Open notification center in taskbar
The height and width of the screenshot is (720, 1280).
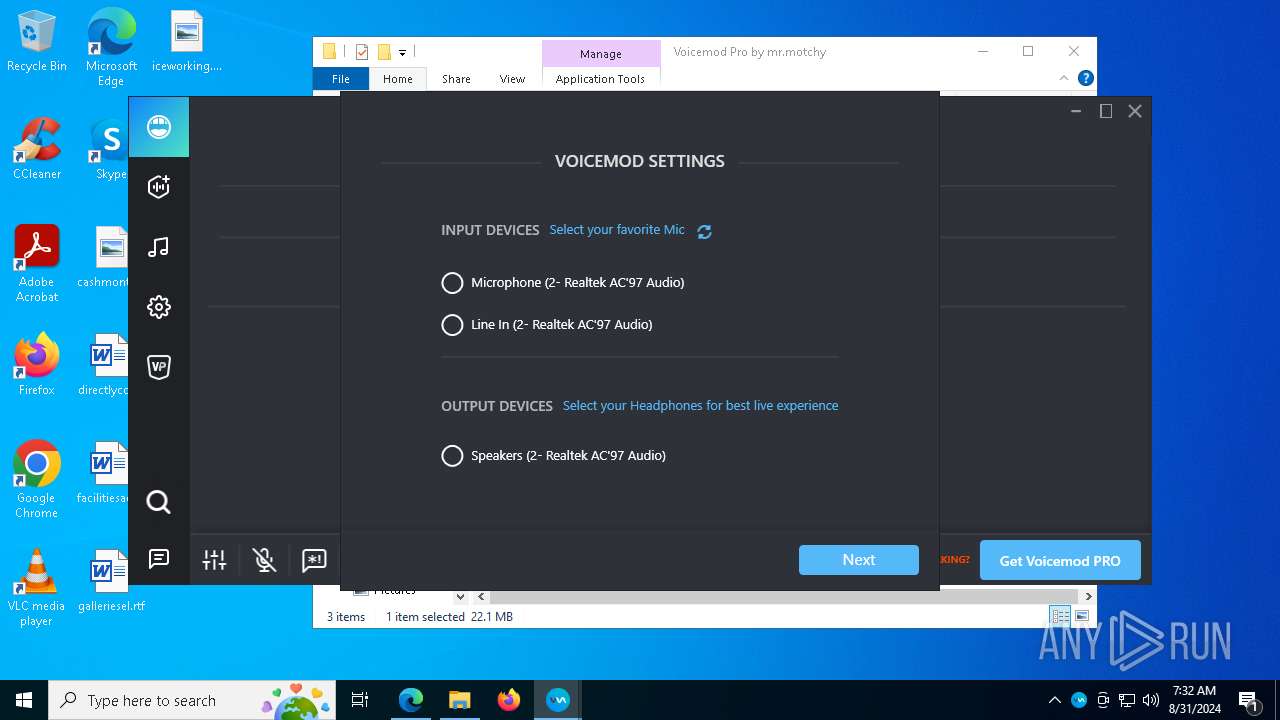click(1248, 700)
